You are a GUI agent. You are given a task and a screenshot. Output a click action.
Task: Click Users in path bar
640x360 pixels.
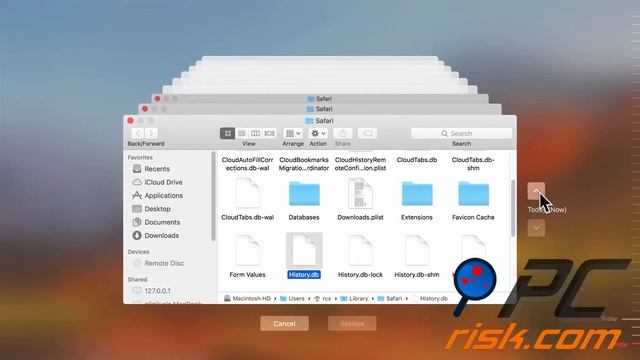click(292, 299)
